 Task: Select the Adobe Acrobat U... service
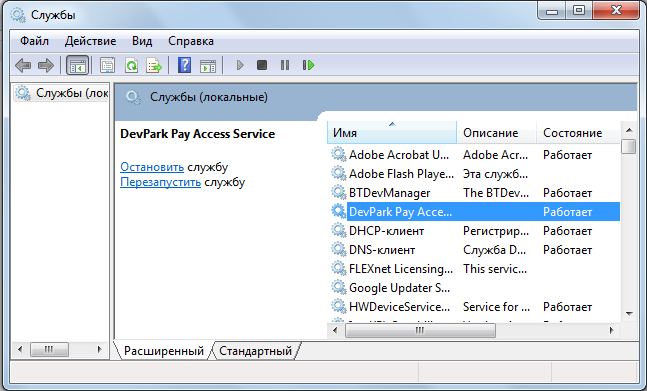[399, 155]
